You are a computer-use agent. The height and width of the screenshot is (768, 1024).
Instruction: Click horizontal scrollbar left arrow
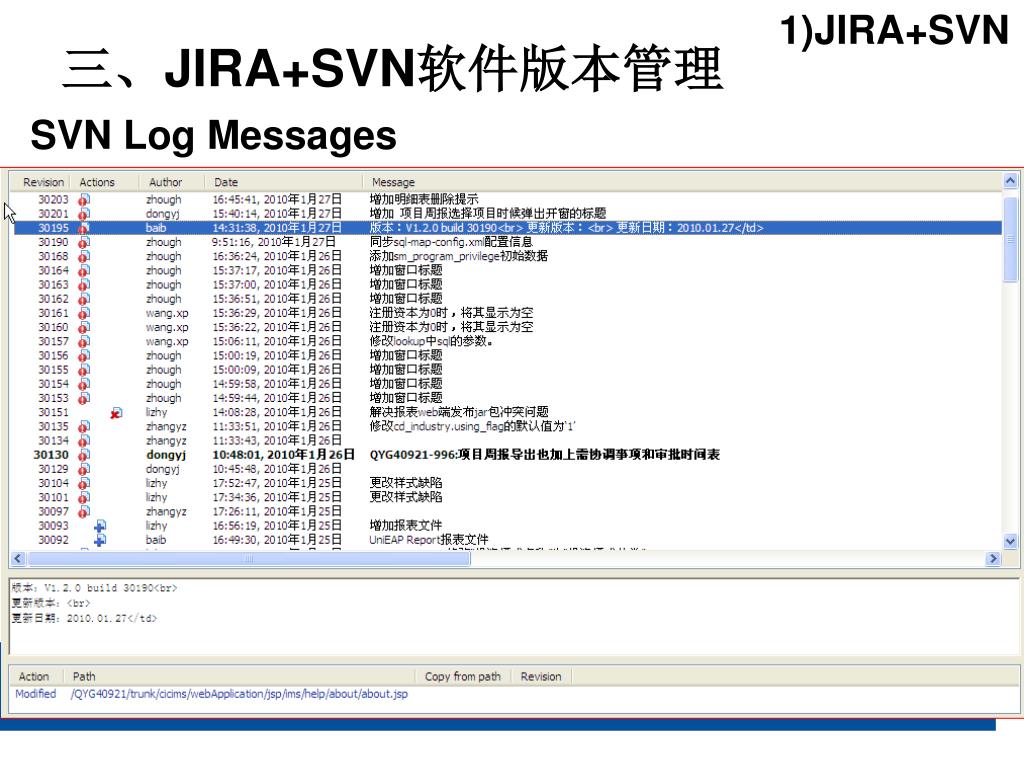[x=18, y=559]
